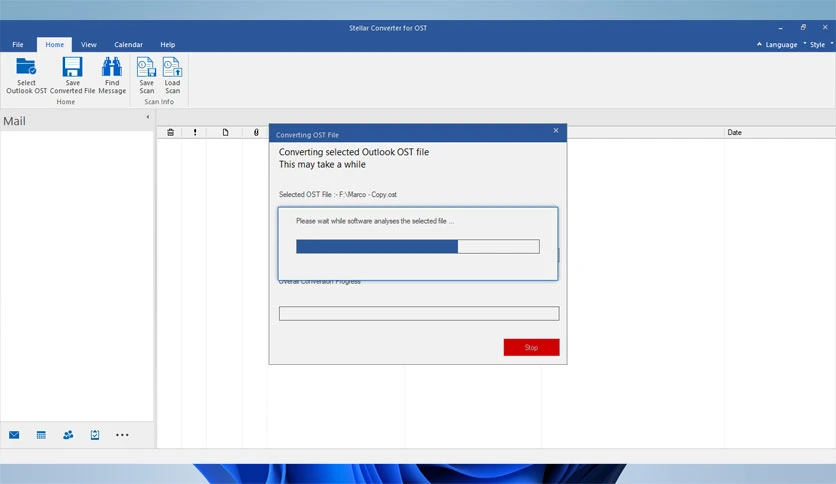Open tasks clipboard icon in bottom bar
The width and height of the screenshot is (836, 484).
coord(95,435)
